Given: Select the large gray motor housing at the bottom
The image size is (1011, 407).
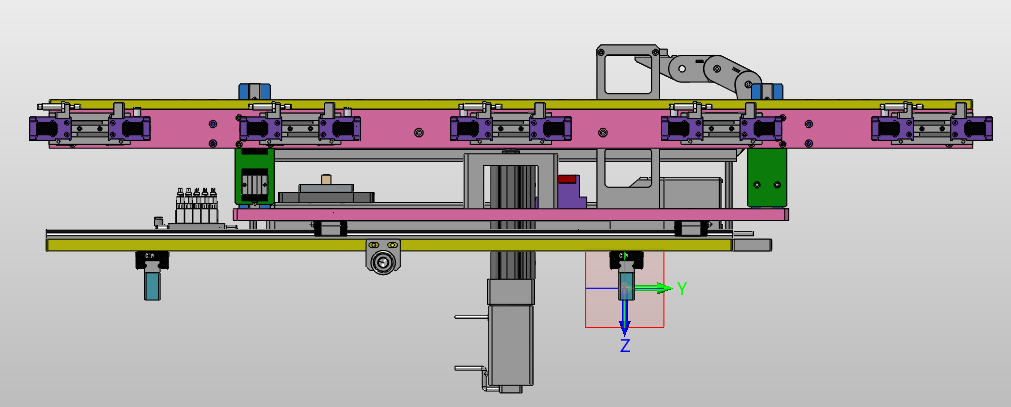Looking at the screenshot, I should tap(511, 344).
